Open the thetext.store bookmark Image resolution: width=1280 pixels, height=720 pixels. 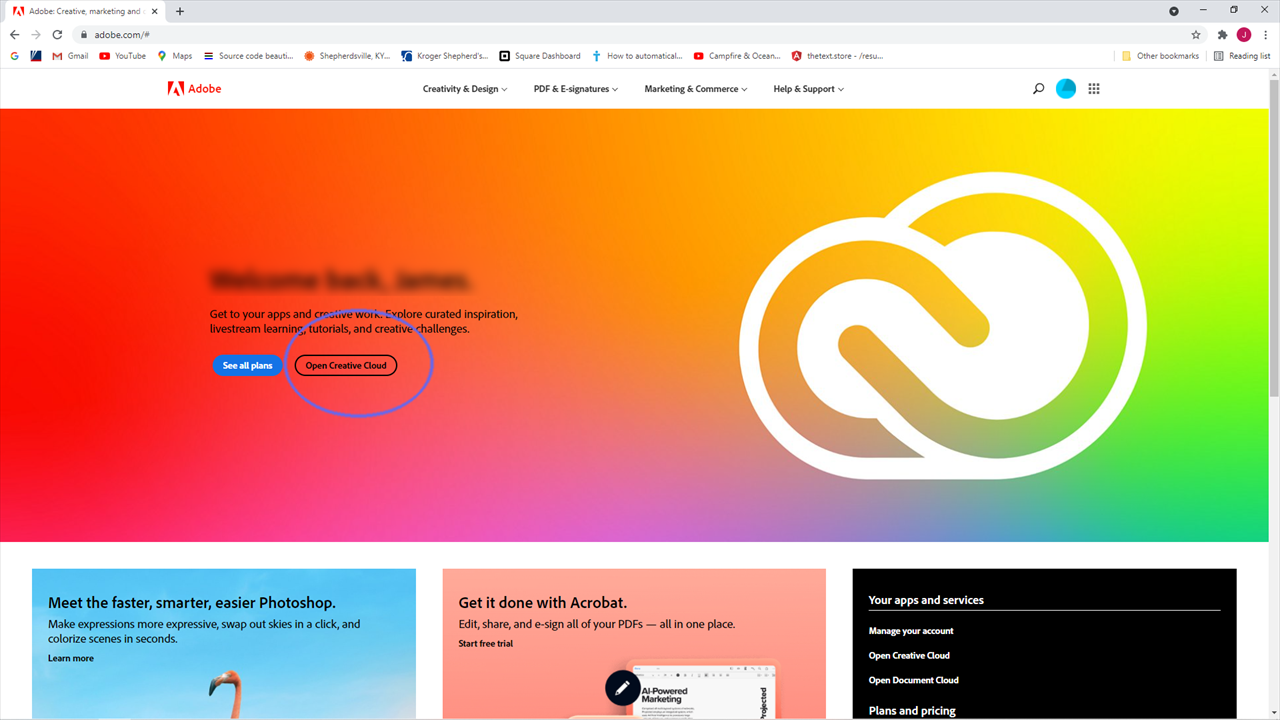(837, 56)
